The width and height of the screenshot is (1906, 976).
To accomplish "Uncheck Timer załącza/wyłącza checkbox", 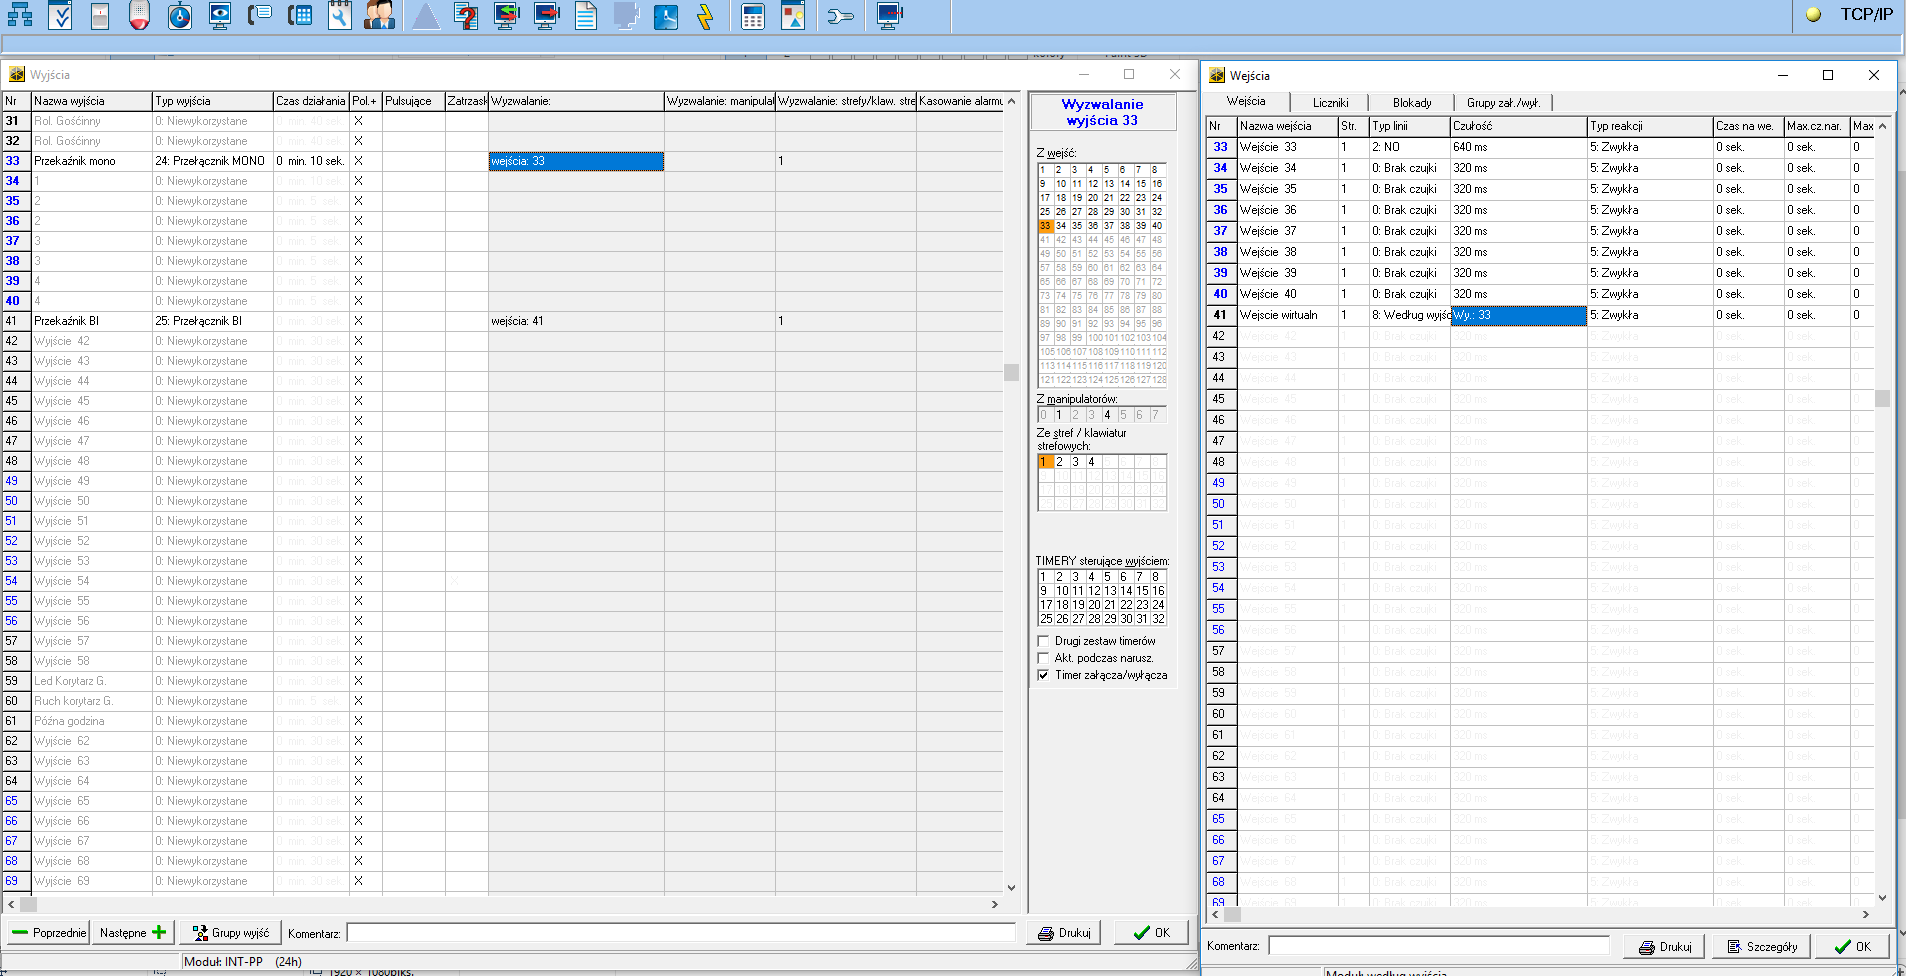I will (1043, 675).
